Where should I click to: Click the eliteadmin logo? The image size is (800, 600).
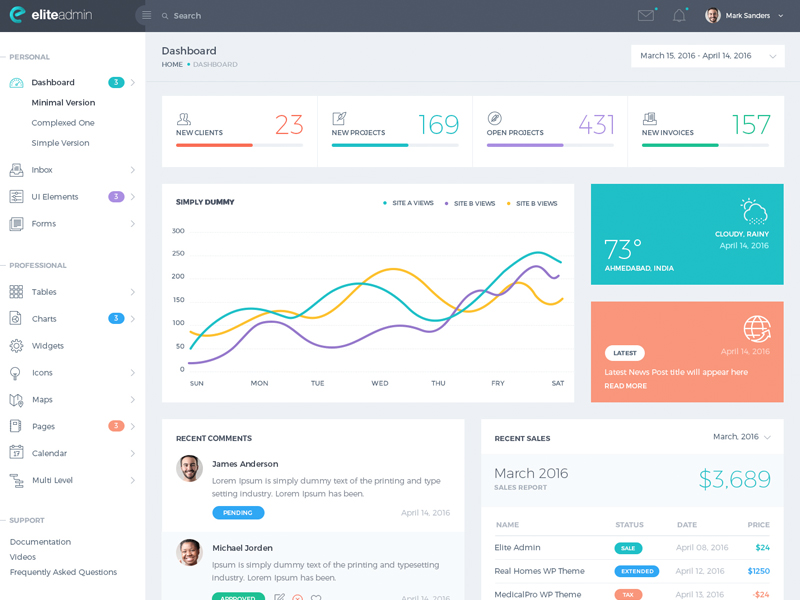tap(51, 15)
